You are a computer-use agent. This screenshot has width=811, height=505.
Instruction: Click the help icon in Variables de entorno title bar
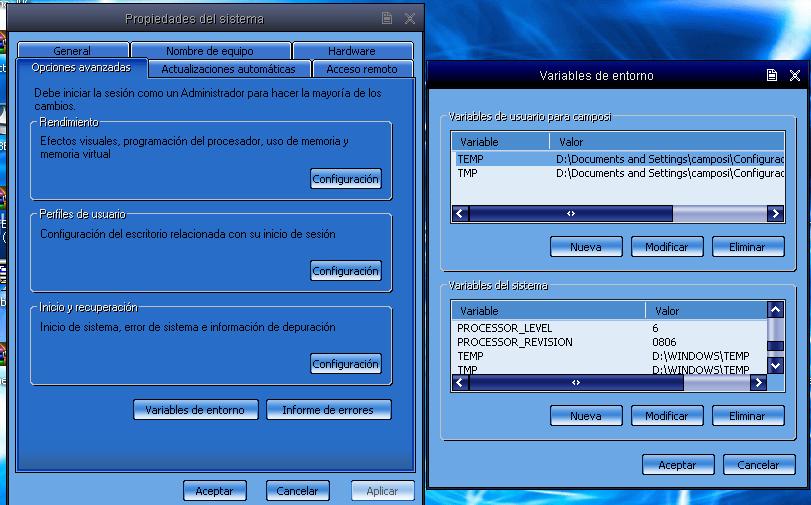(772, 75)
